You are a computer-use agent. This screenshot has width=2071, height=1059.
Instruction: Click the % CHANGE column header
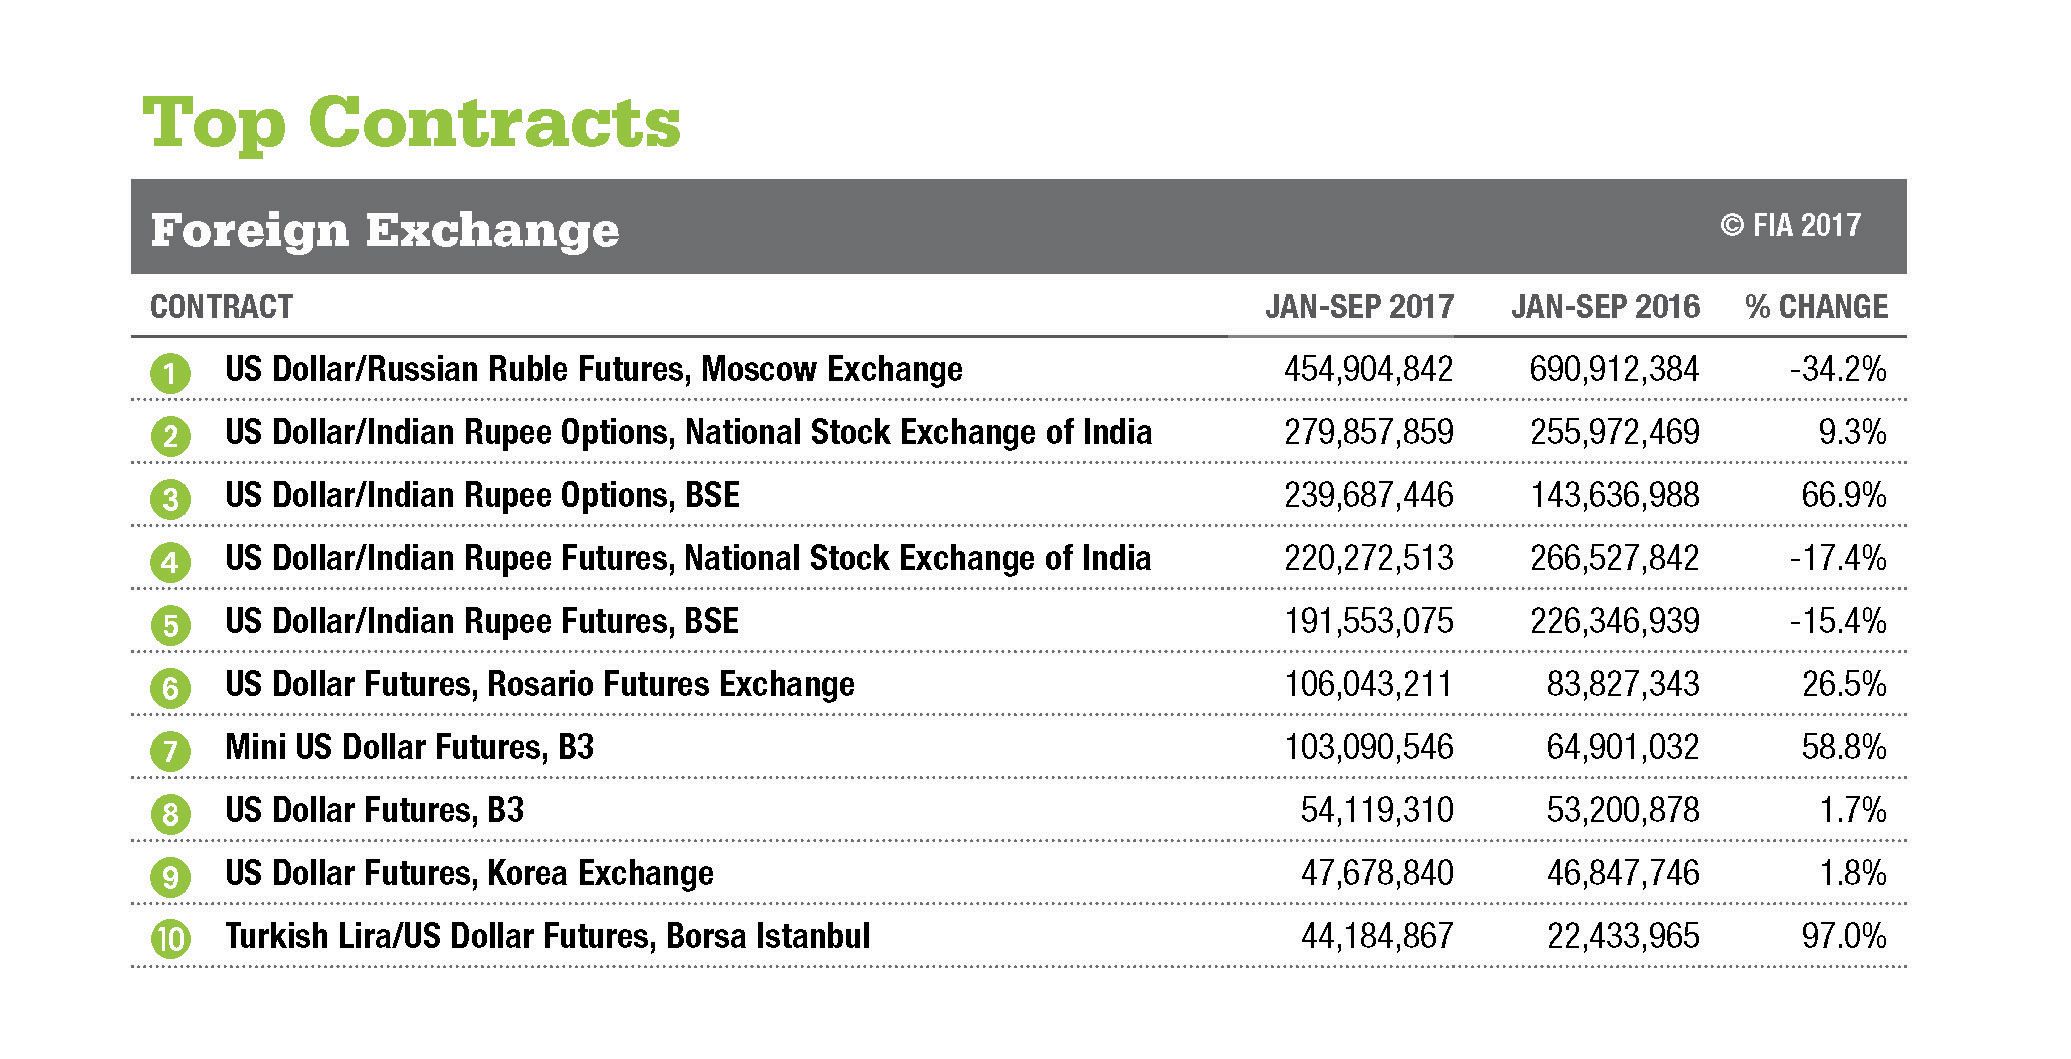click(1816, 306)
